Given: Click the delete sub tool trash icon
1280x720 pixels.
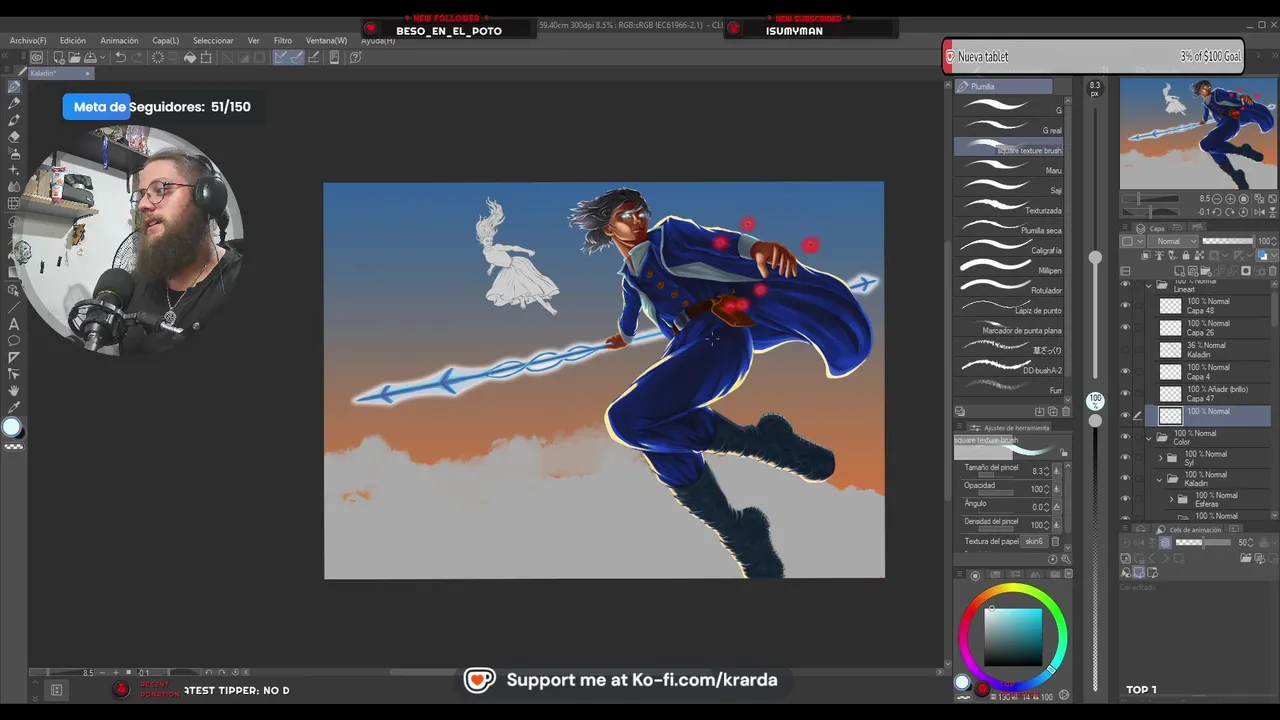Looking at the screenshot, I should click(x=1066, y=411).
